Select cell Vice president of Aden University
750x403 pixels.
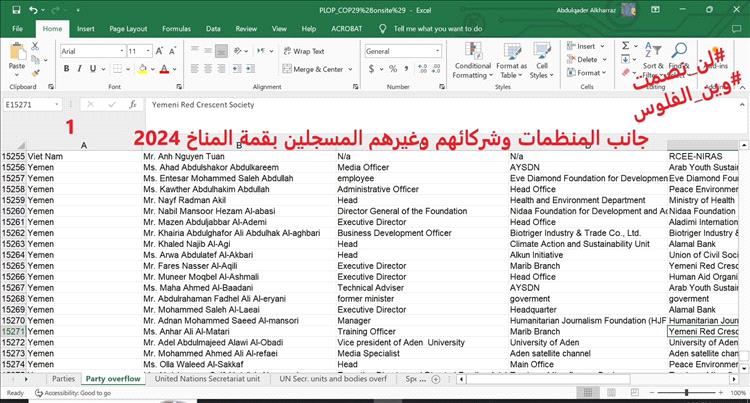tap(422, 342)
